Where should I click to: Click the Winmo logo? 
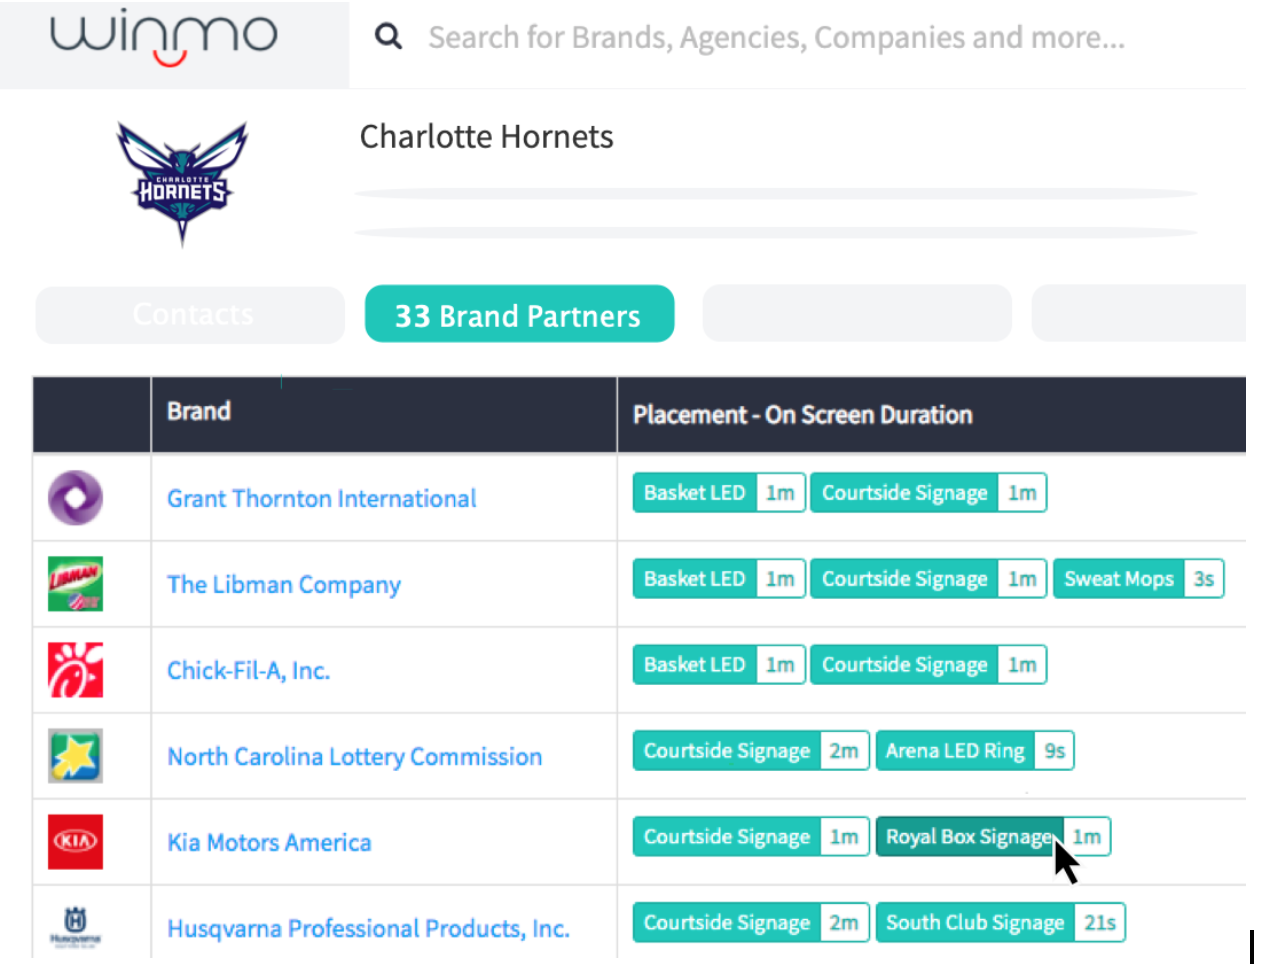(164, 38)
